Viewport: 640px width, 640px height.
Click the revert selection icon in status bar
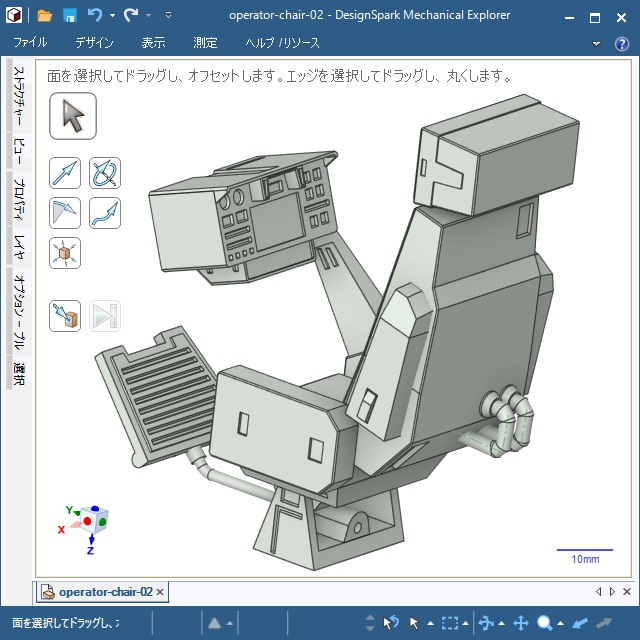click(391, 623)
